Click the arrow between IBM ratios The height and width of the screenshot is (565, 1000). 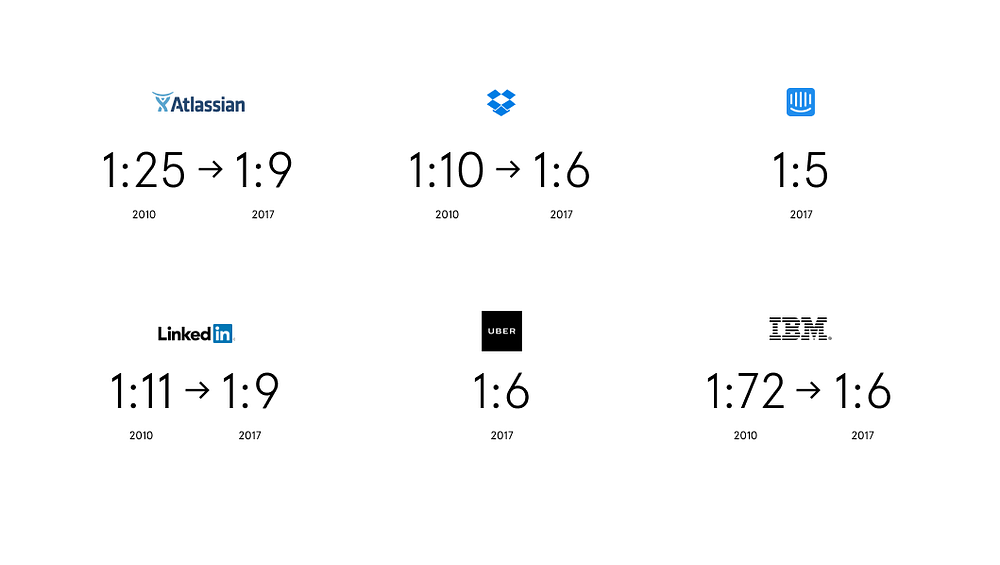click(808, 390)
